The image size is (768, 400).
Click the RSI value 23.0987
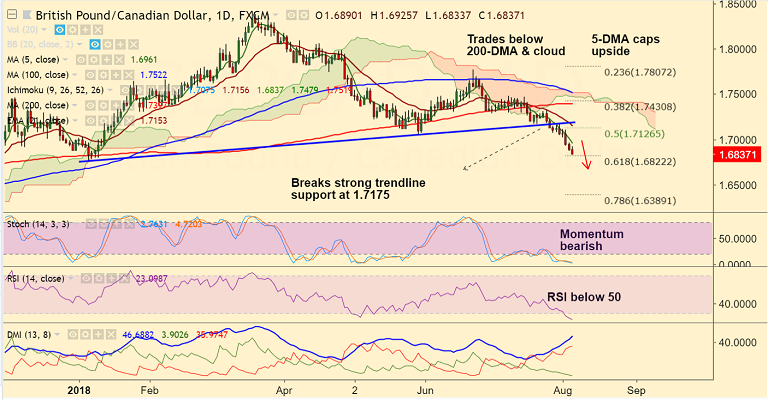click(152, 279)
